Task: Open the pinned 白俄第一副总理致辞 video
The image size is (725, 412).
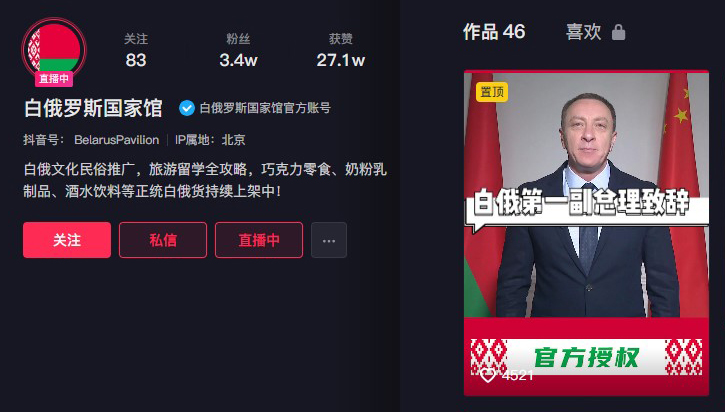Action: click(x=586, y=233)
